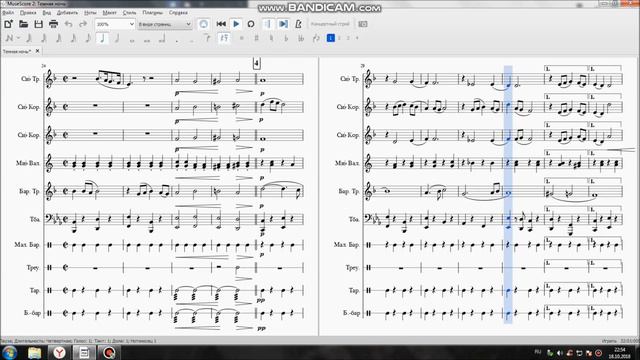640x360 pixels.
Task: Add a tie with the tie icon
Action: (207, 38)
